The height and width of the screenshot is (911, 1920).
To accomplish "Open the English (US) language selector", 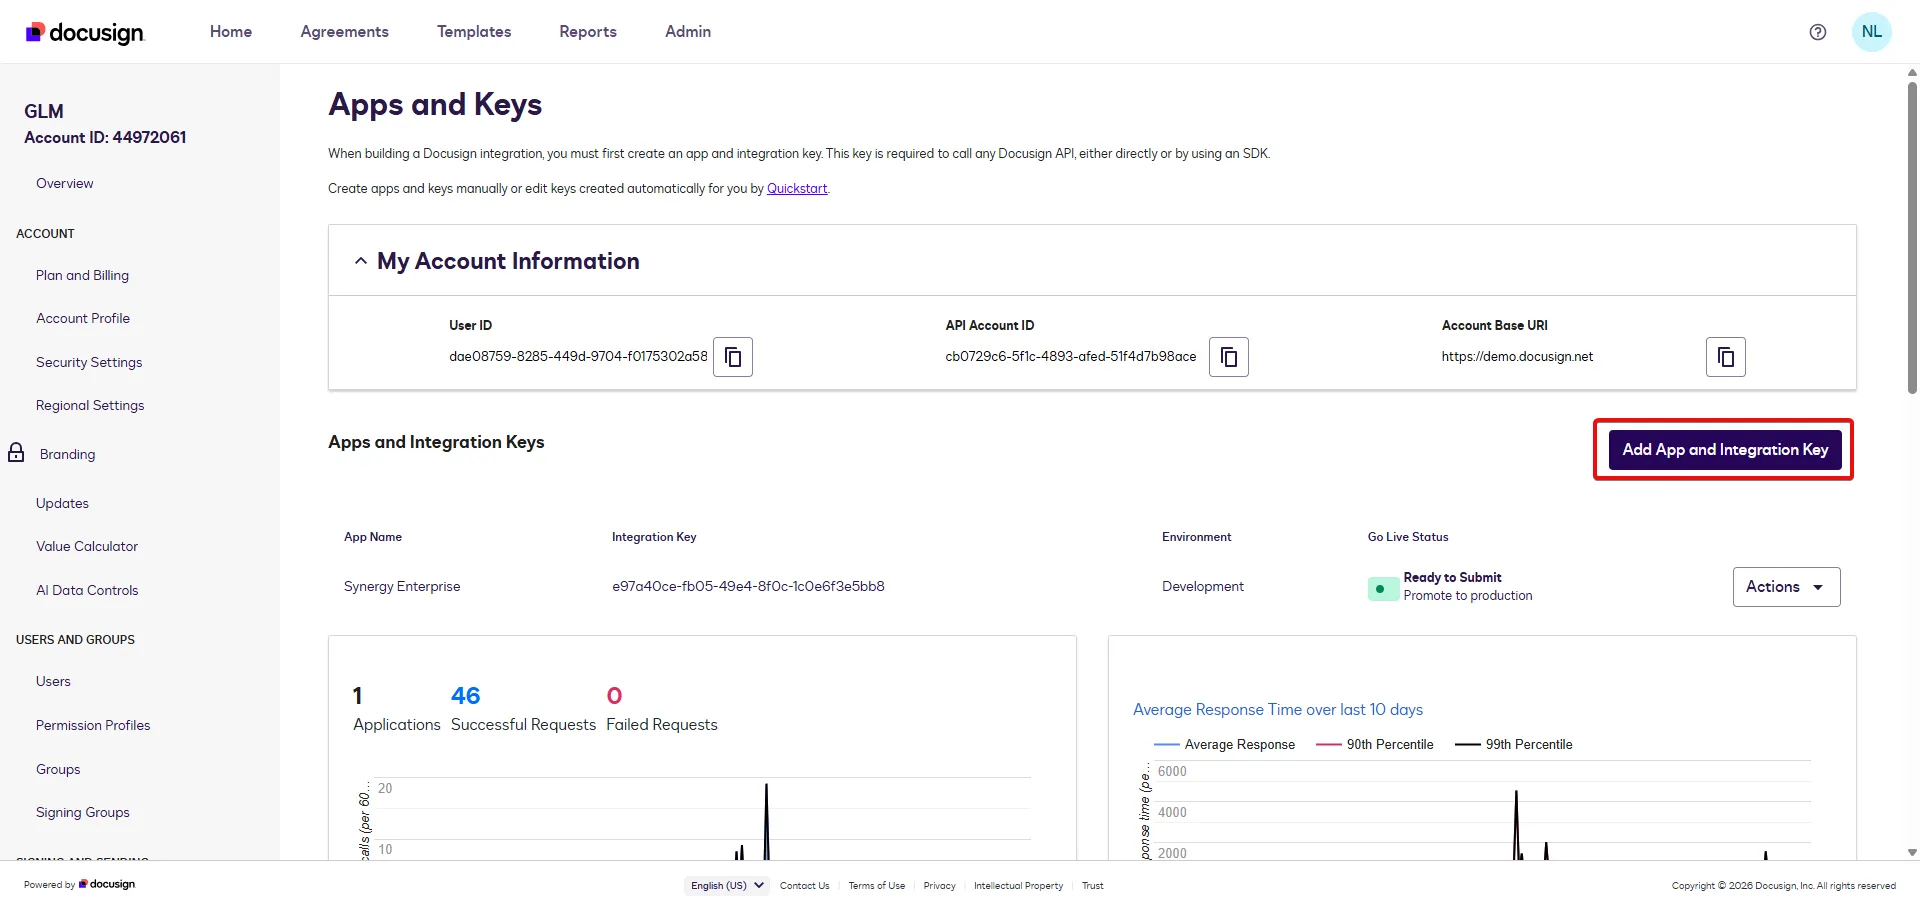I will (x=726, y=885).
